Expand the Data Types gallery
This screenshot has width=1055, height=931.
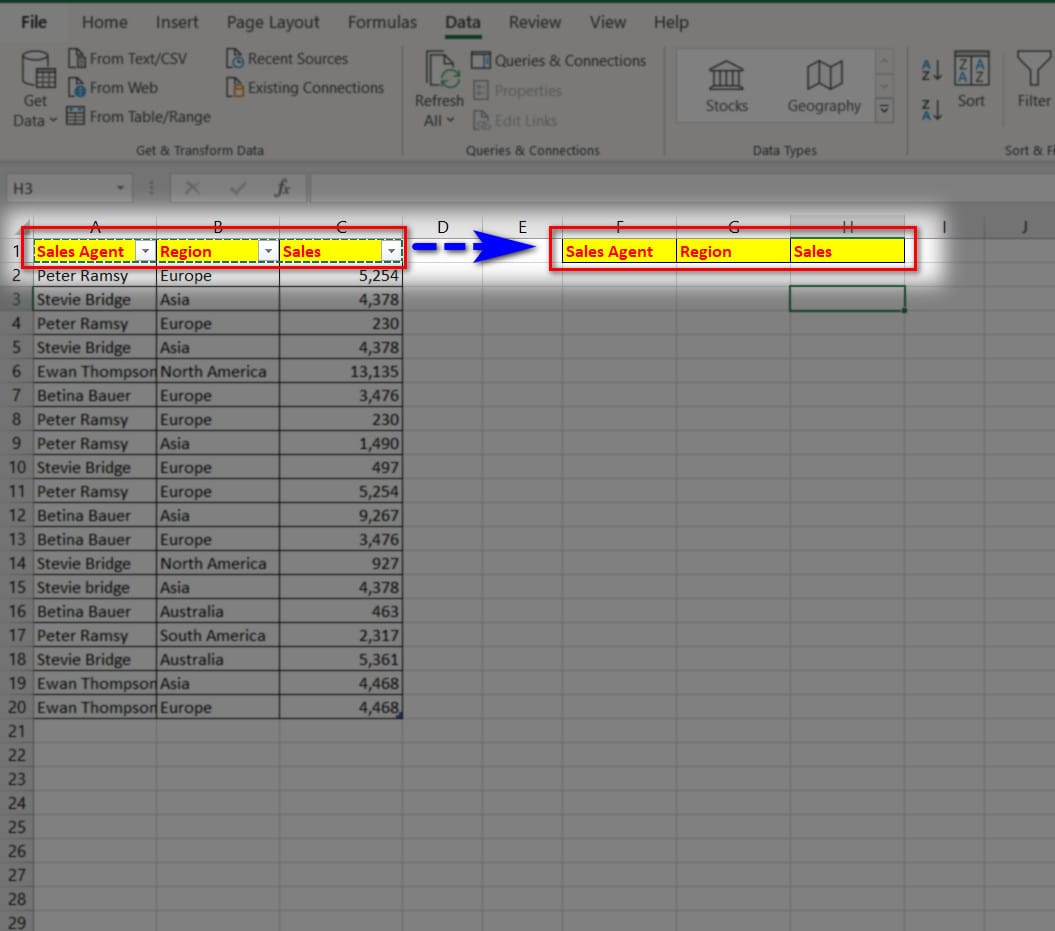click(884, 109)
